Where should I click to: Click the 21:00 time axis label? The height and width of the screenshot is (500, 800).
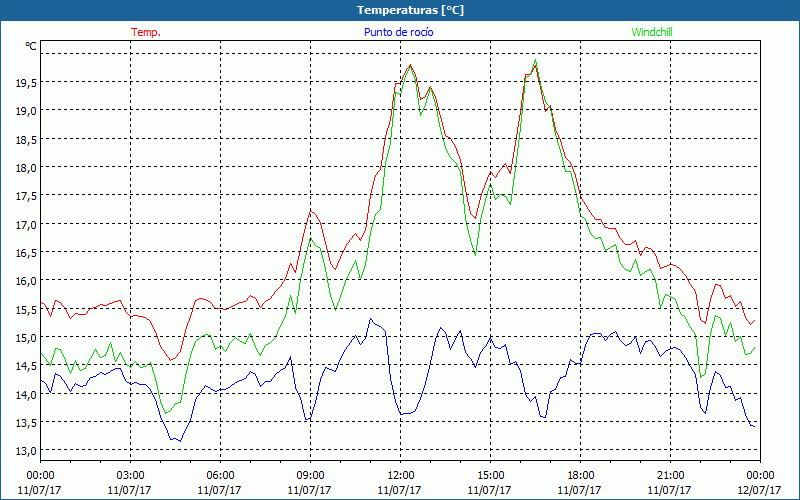pyautogui.click(x=670, y=476)
